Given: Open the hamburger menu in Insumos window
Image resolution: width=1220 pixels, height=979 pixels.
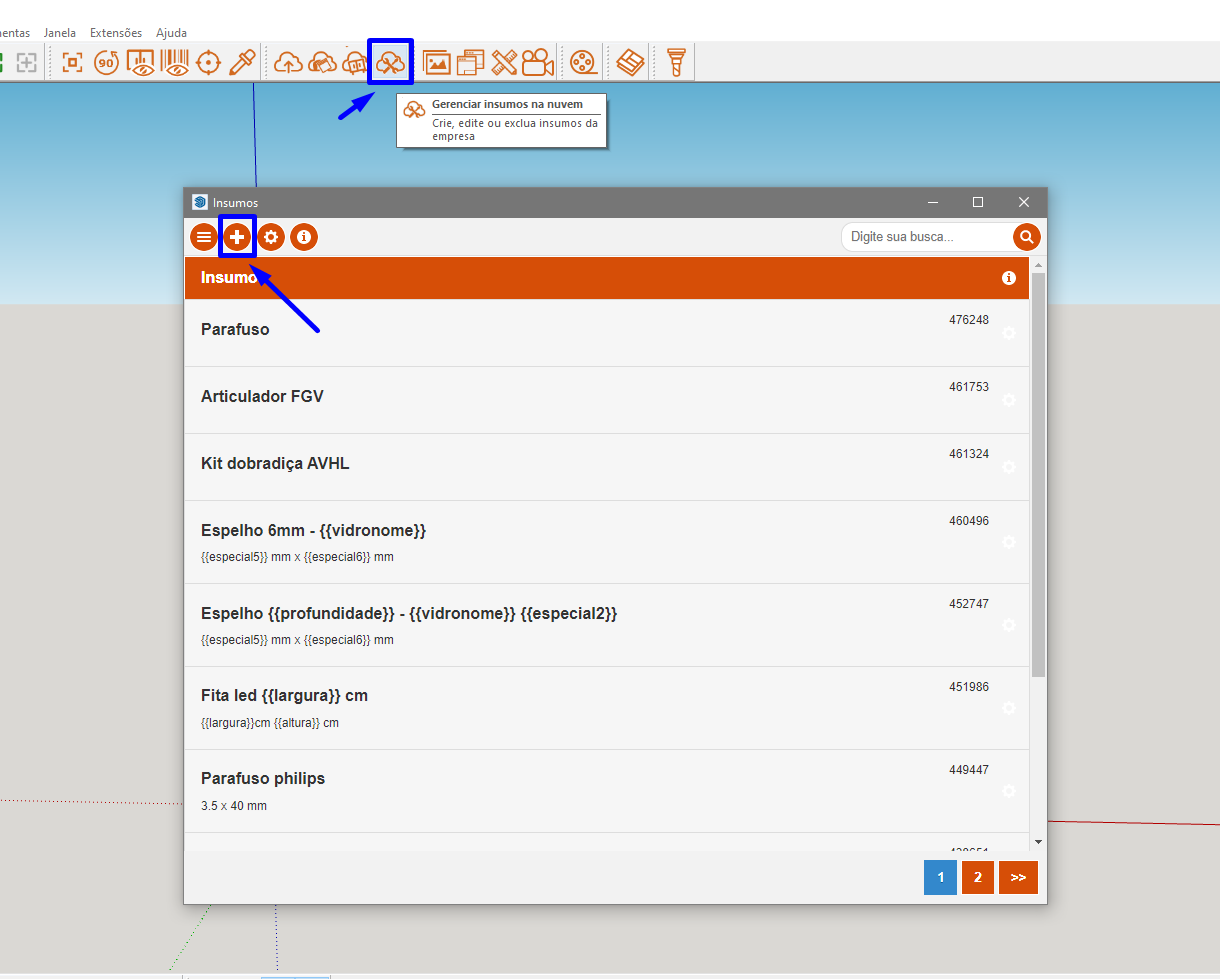Looking at the screenshot, I should click(x=204, y=237).
